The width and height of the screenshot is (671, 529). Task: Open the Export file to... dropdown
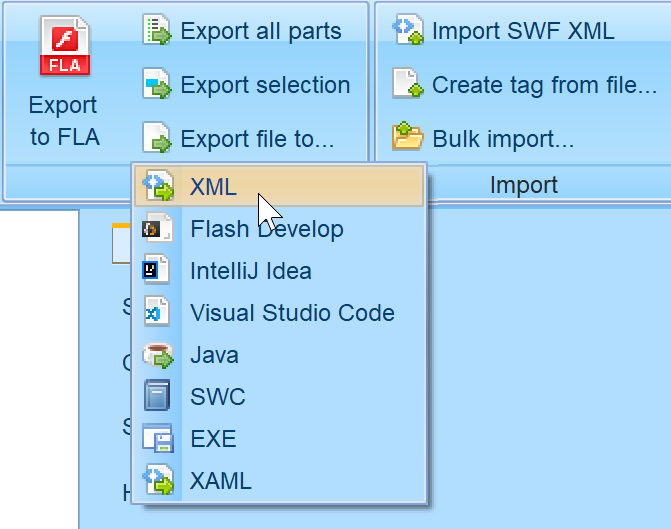(x=257, y=139)
